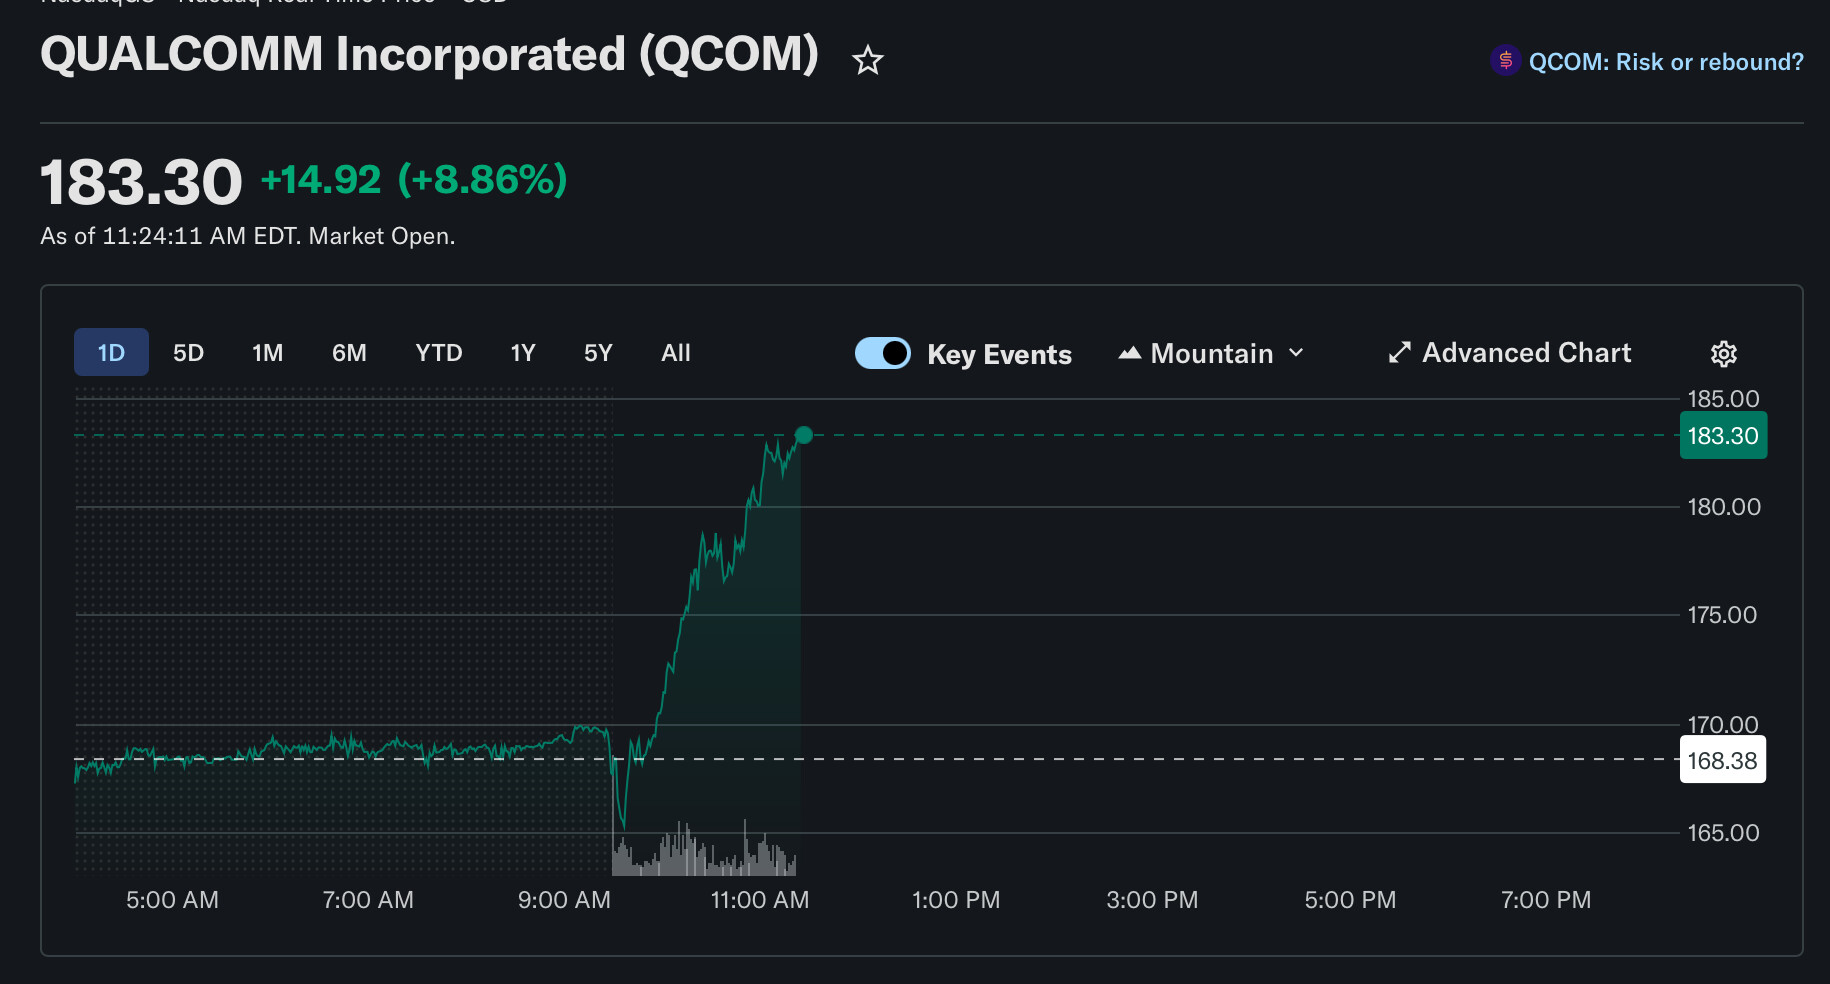Open the Advanced Chart view
The width and height of the screenshot is (1830, 984).
click(x=1510, y=353)
